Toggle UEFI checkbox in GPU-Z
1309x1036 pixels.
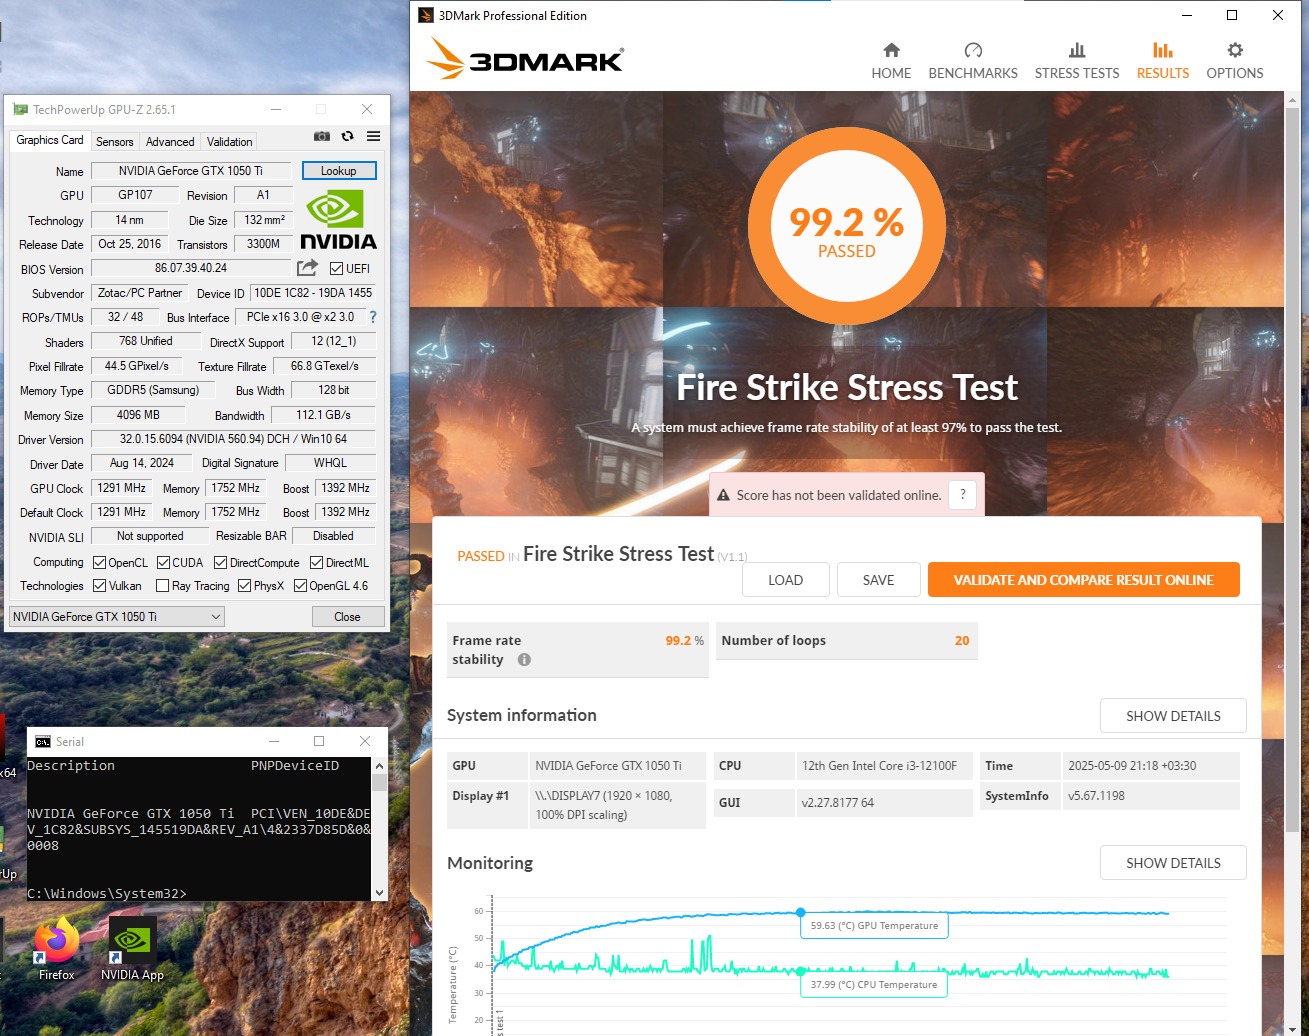click(336, 268)
